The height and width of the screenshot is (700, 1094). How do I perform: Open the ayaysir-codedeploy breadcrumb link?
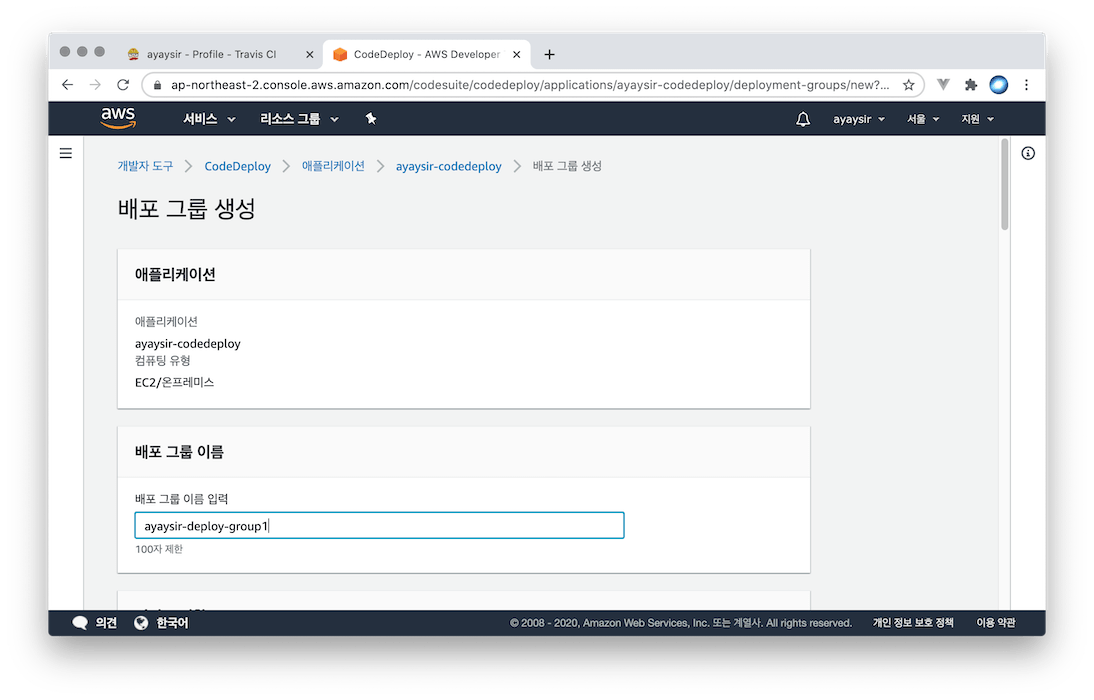(x=448, y=166)
